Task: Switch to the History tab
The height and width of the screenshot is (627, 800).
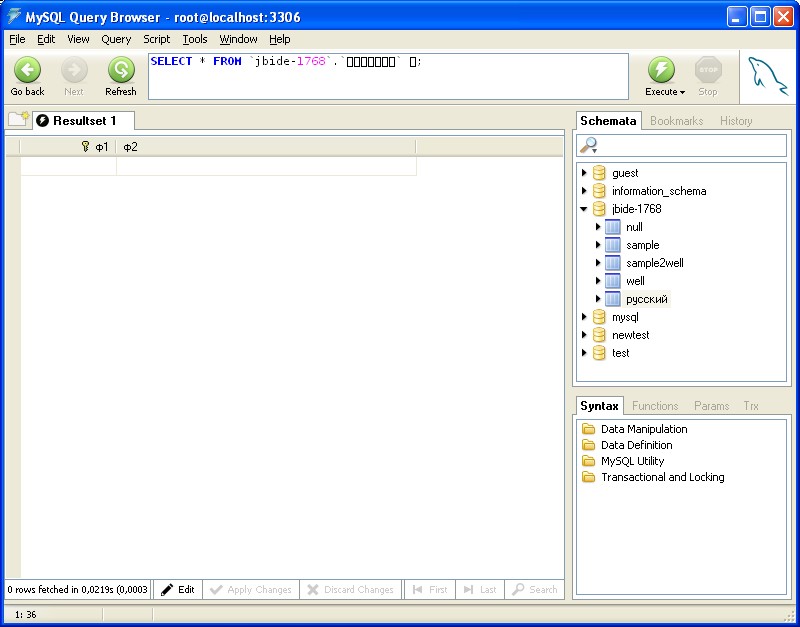Action: [736, 121]
